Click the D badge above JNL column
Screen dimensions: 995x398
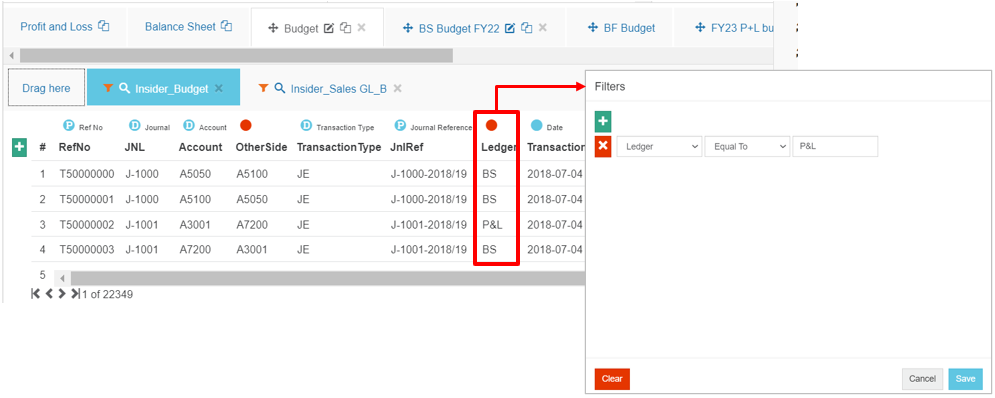tap(135, 126)
